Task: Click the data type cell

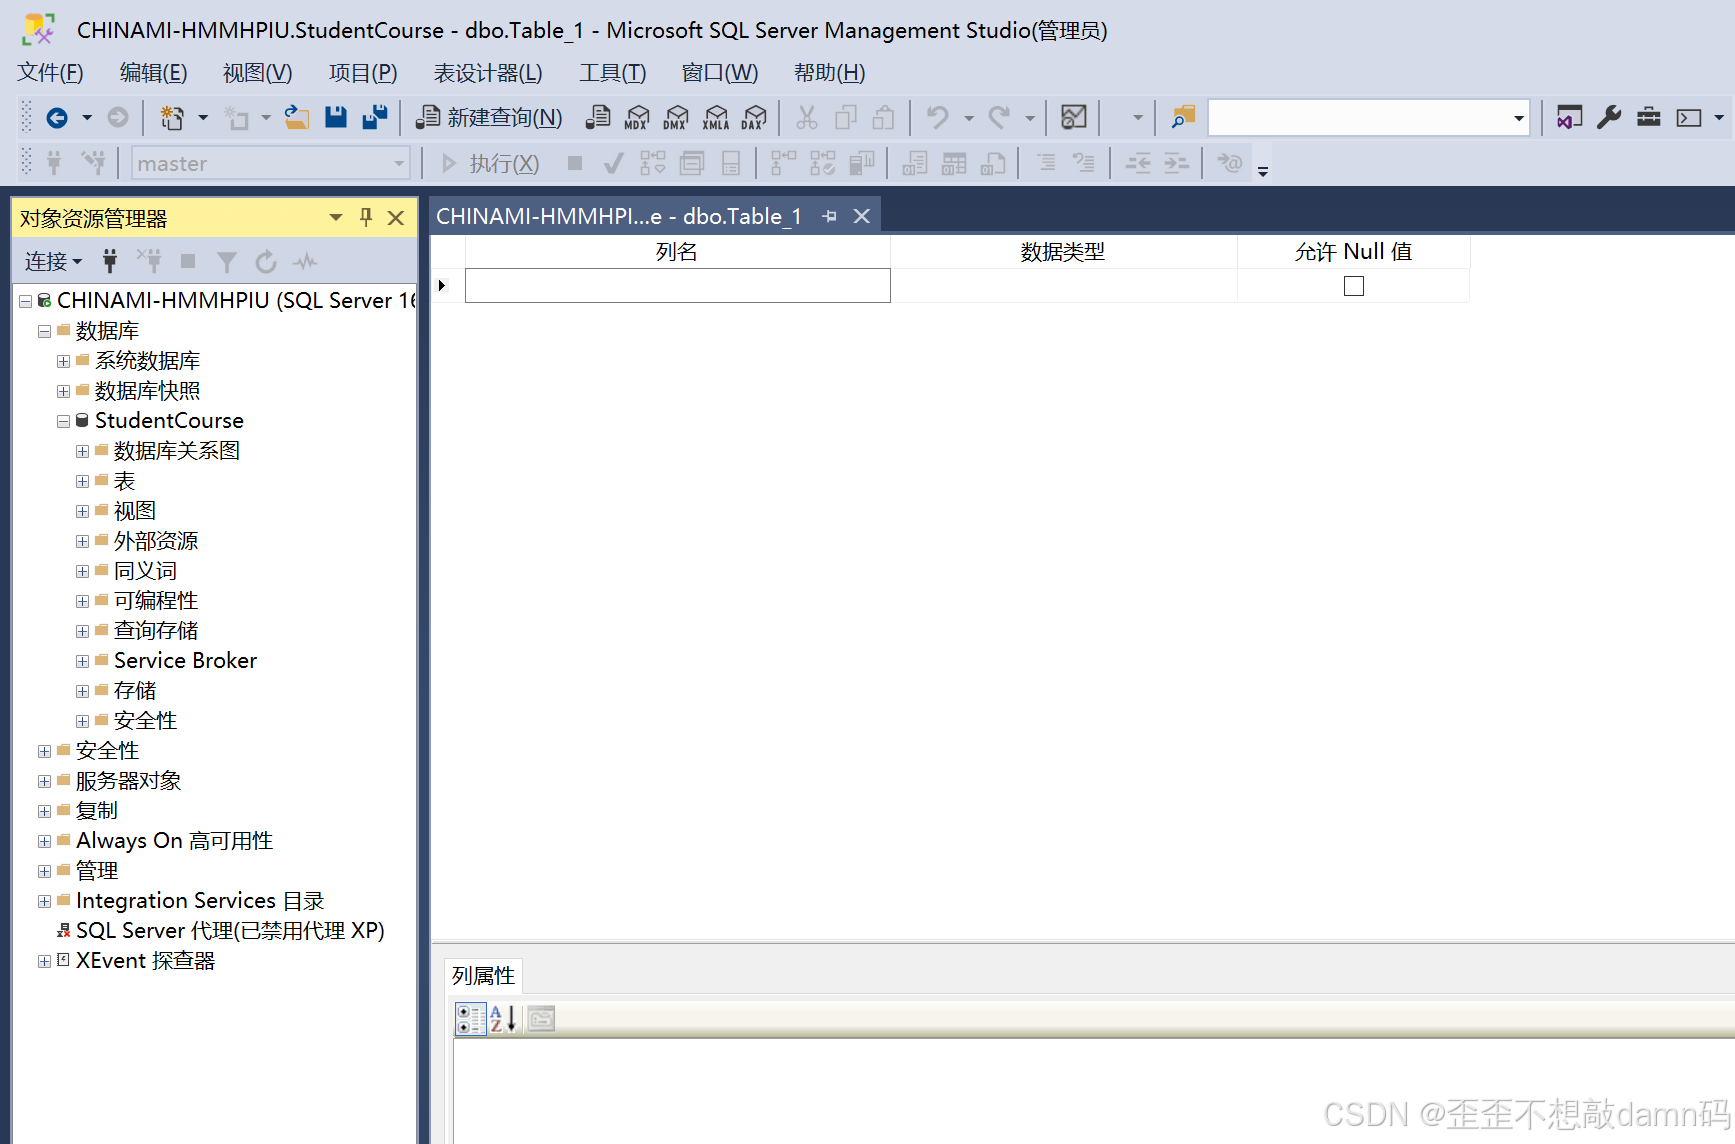Action: pyautogui.click(x=1063, y=286)
